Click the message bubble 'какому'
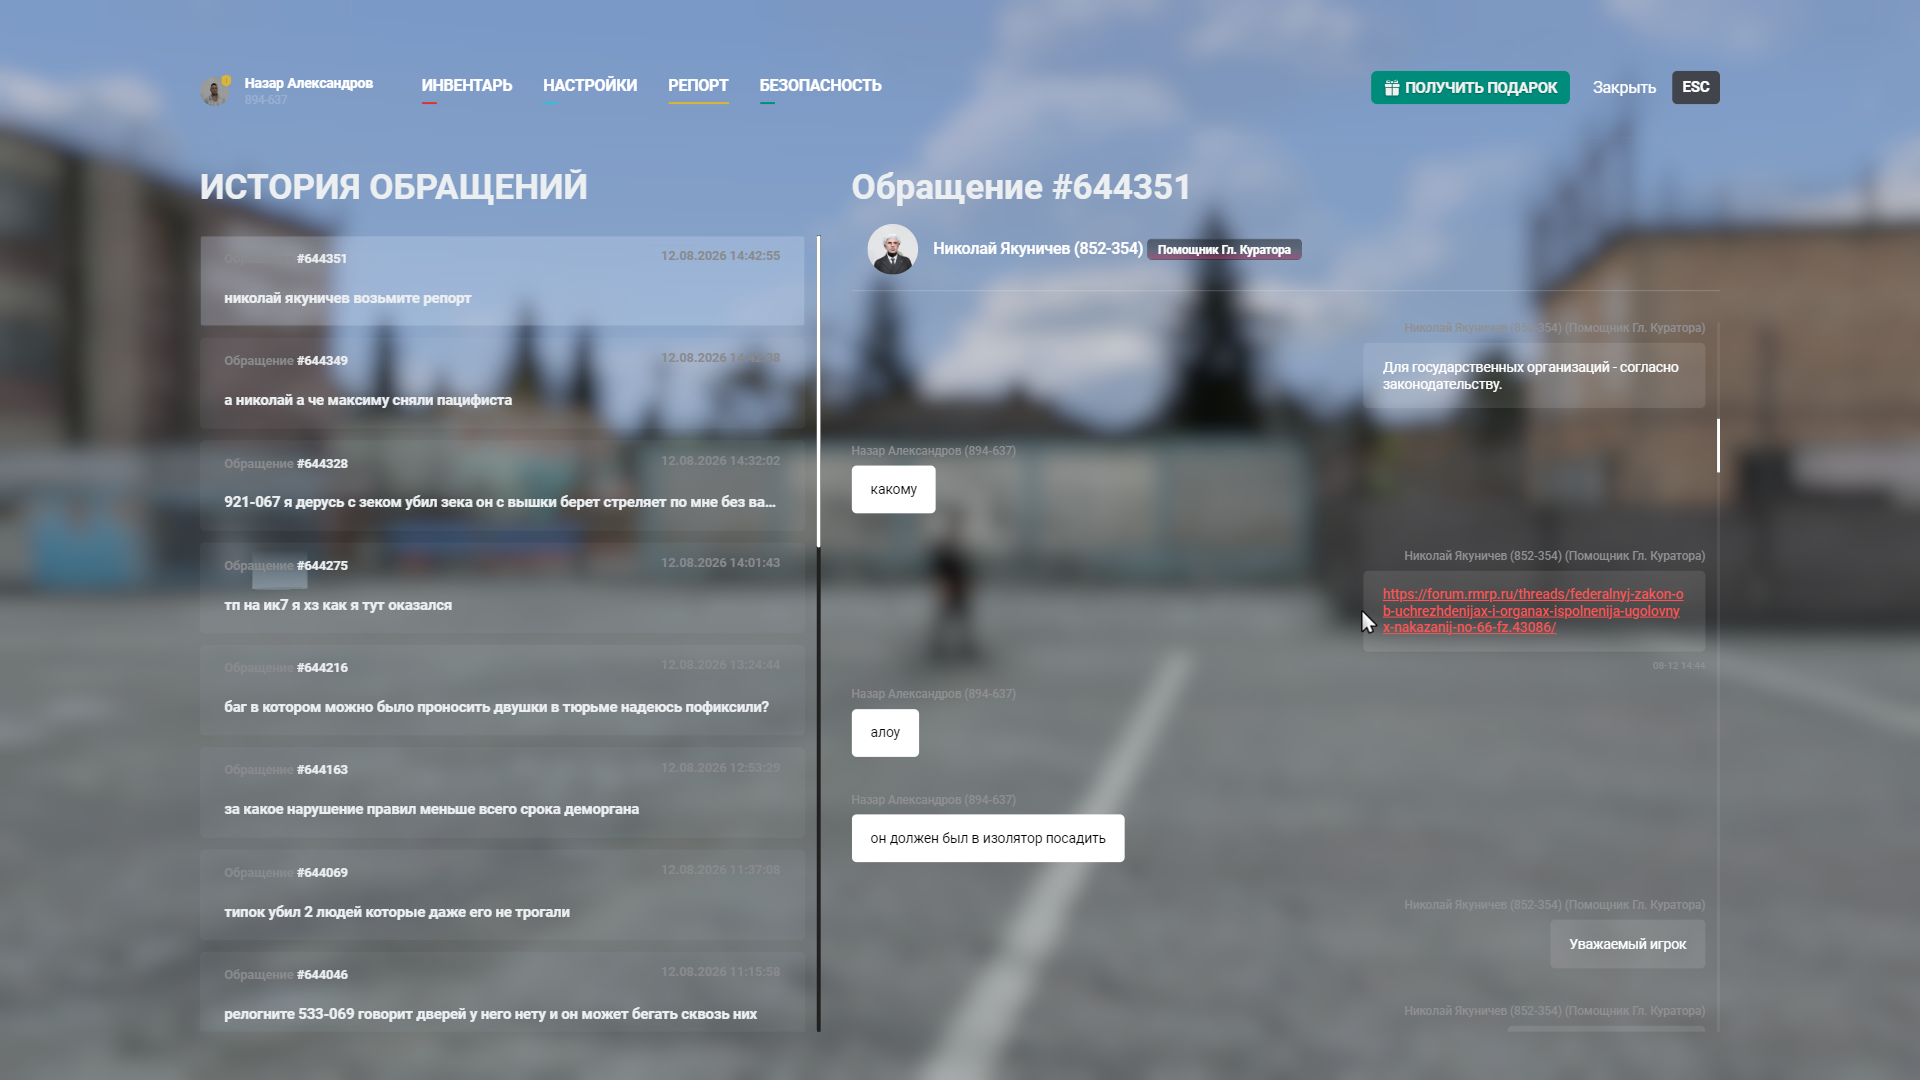1920x1080 pixels. pos(893,489)
